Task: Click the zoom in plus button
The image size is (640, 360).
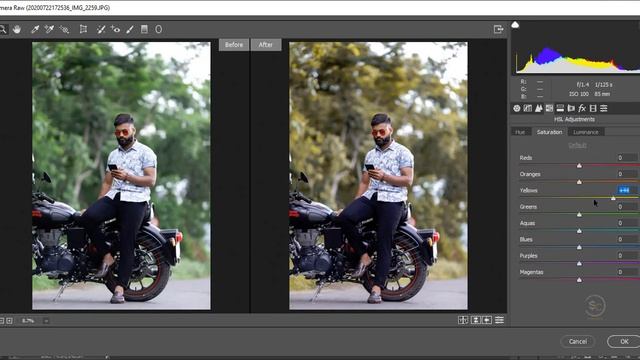Action: coord(9,321)
